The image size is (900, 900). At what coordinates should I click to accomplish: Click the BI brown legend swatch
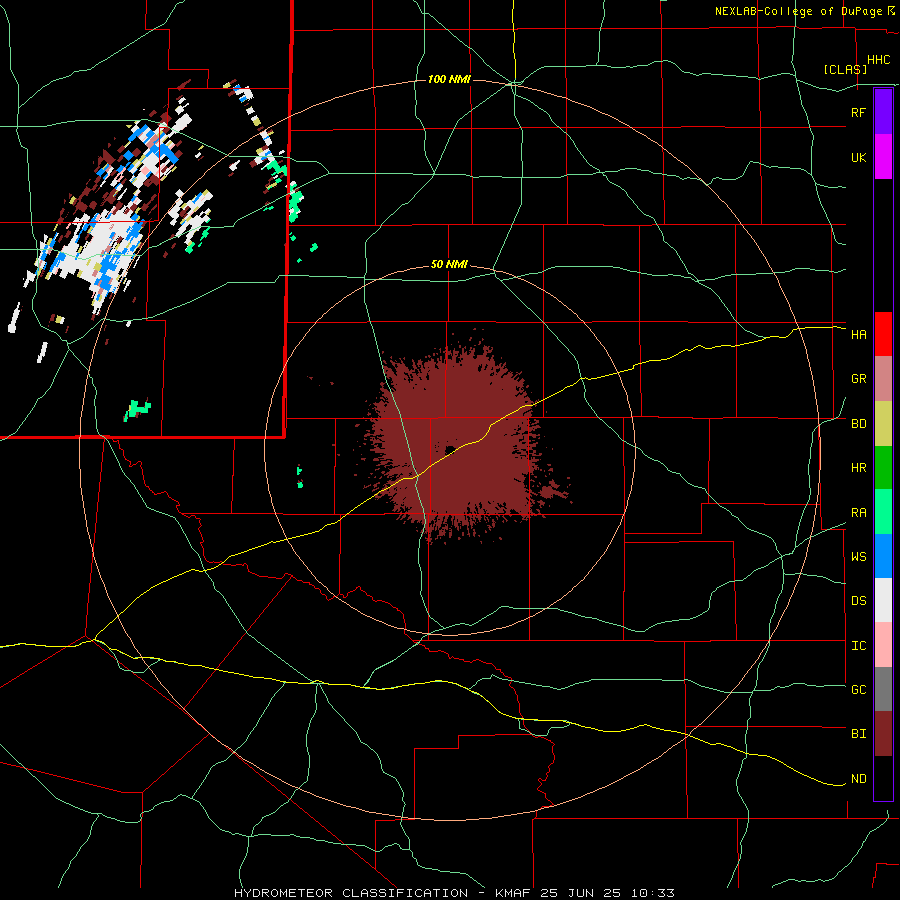pos(883,734)
